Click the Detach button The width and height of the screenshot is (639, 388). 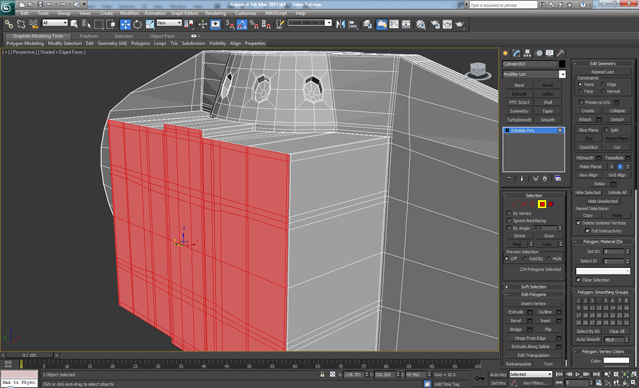tap(617, 119)
